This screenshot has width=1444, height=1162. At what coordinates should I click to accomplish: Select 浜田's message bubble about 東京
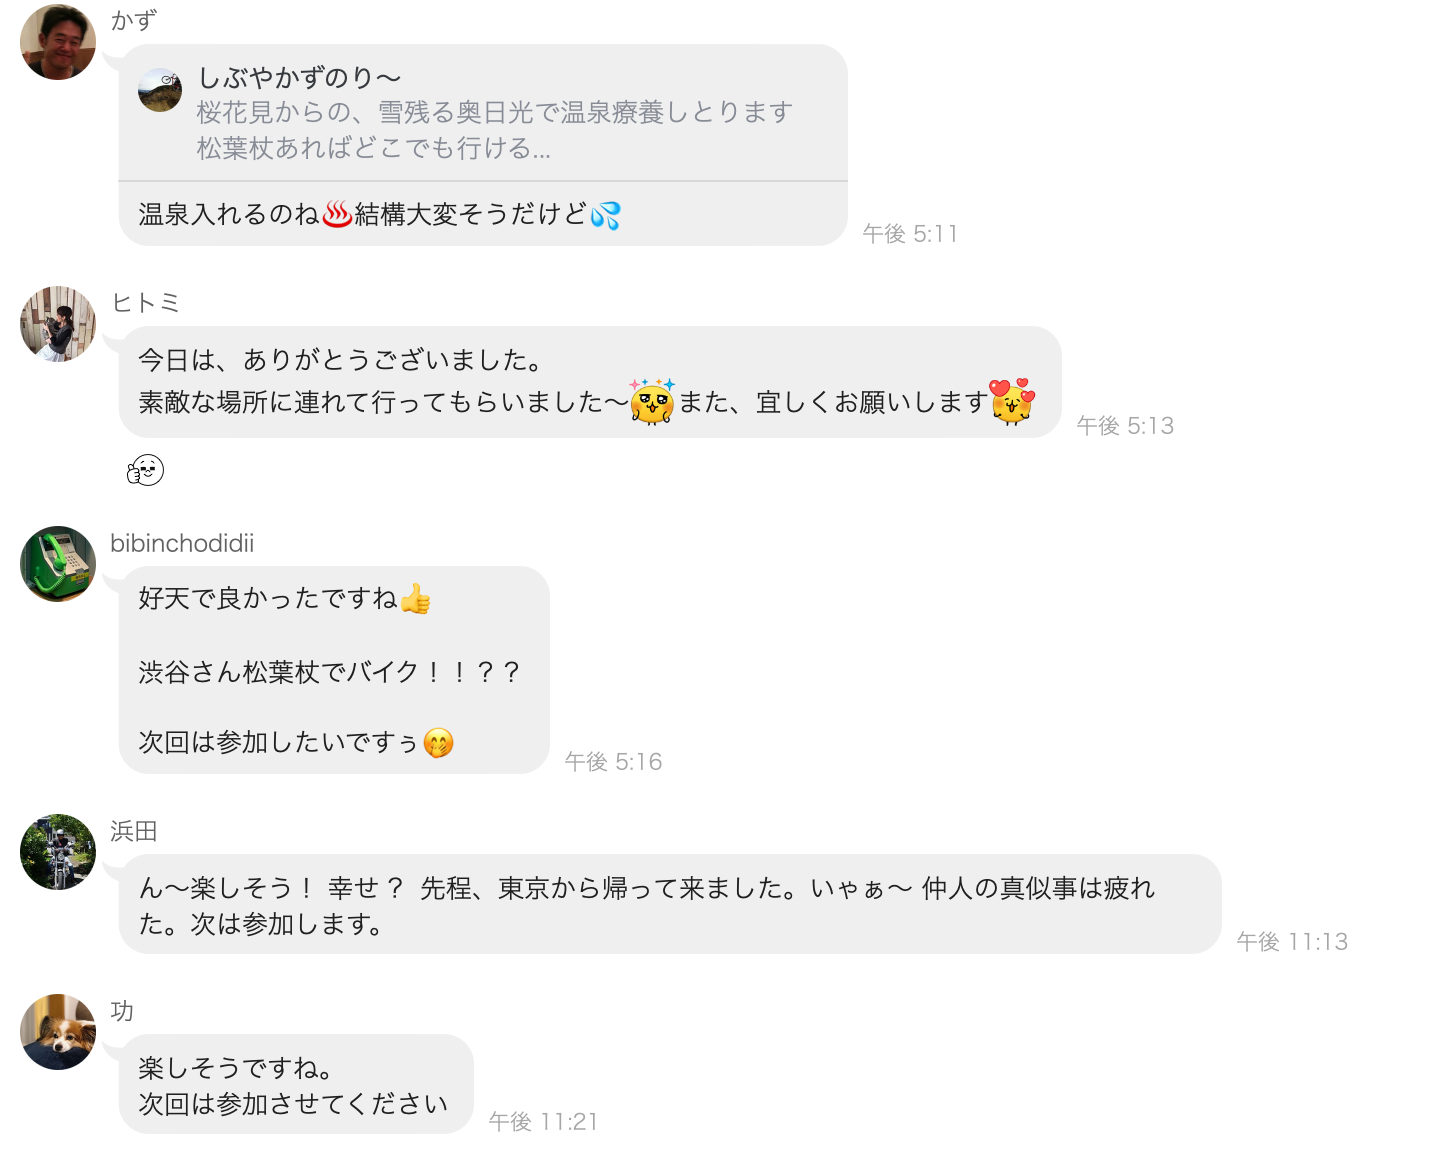coord(670,904)
